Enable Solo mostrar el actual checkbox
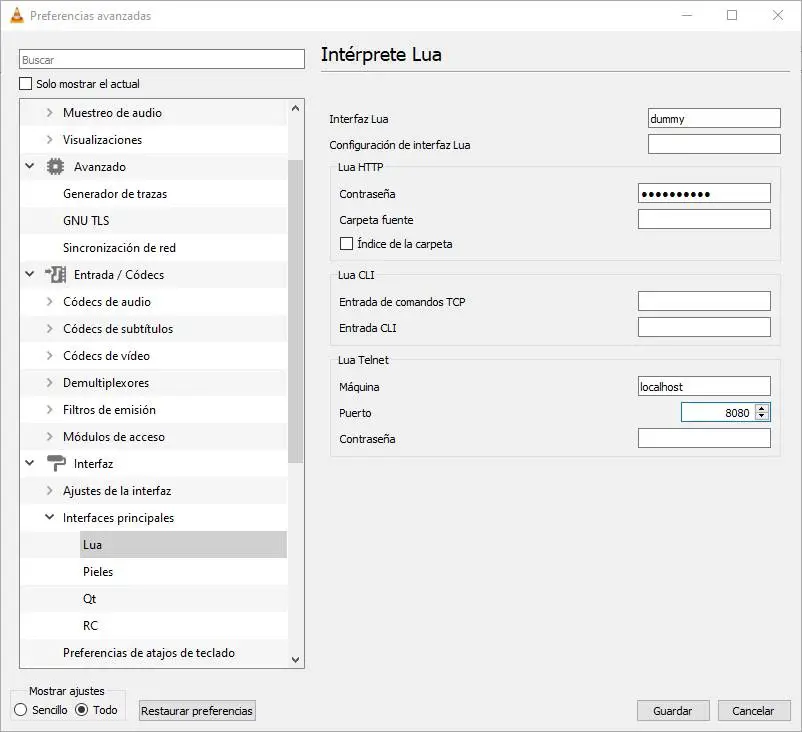The width and height of the screenshot is (802, 732). point(26,83)
